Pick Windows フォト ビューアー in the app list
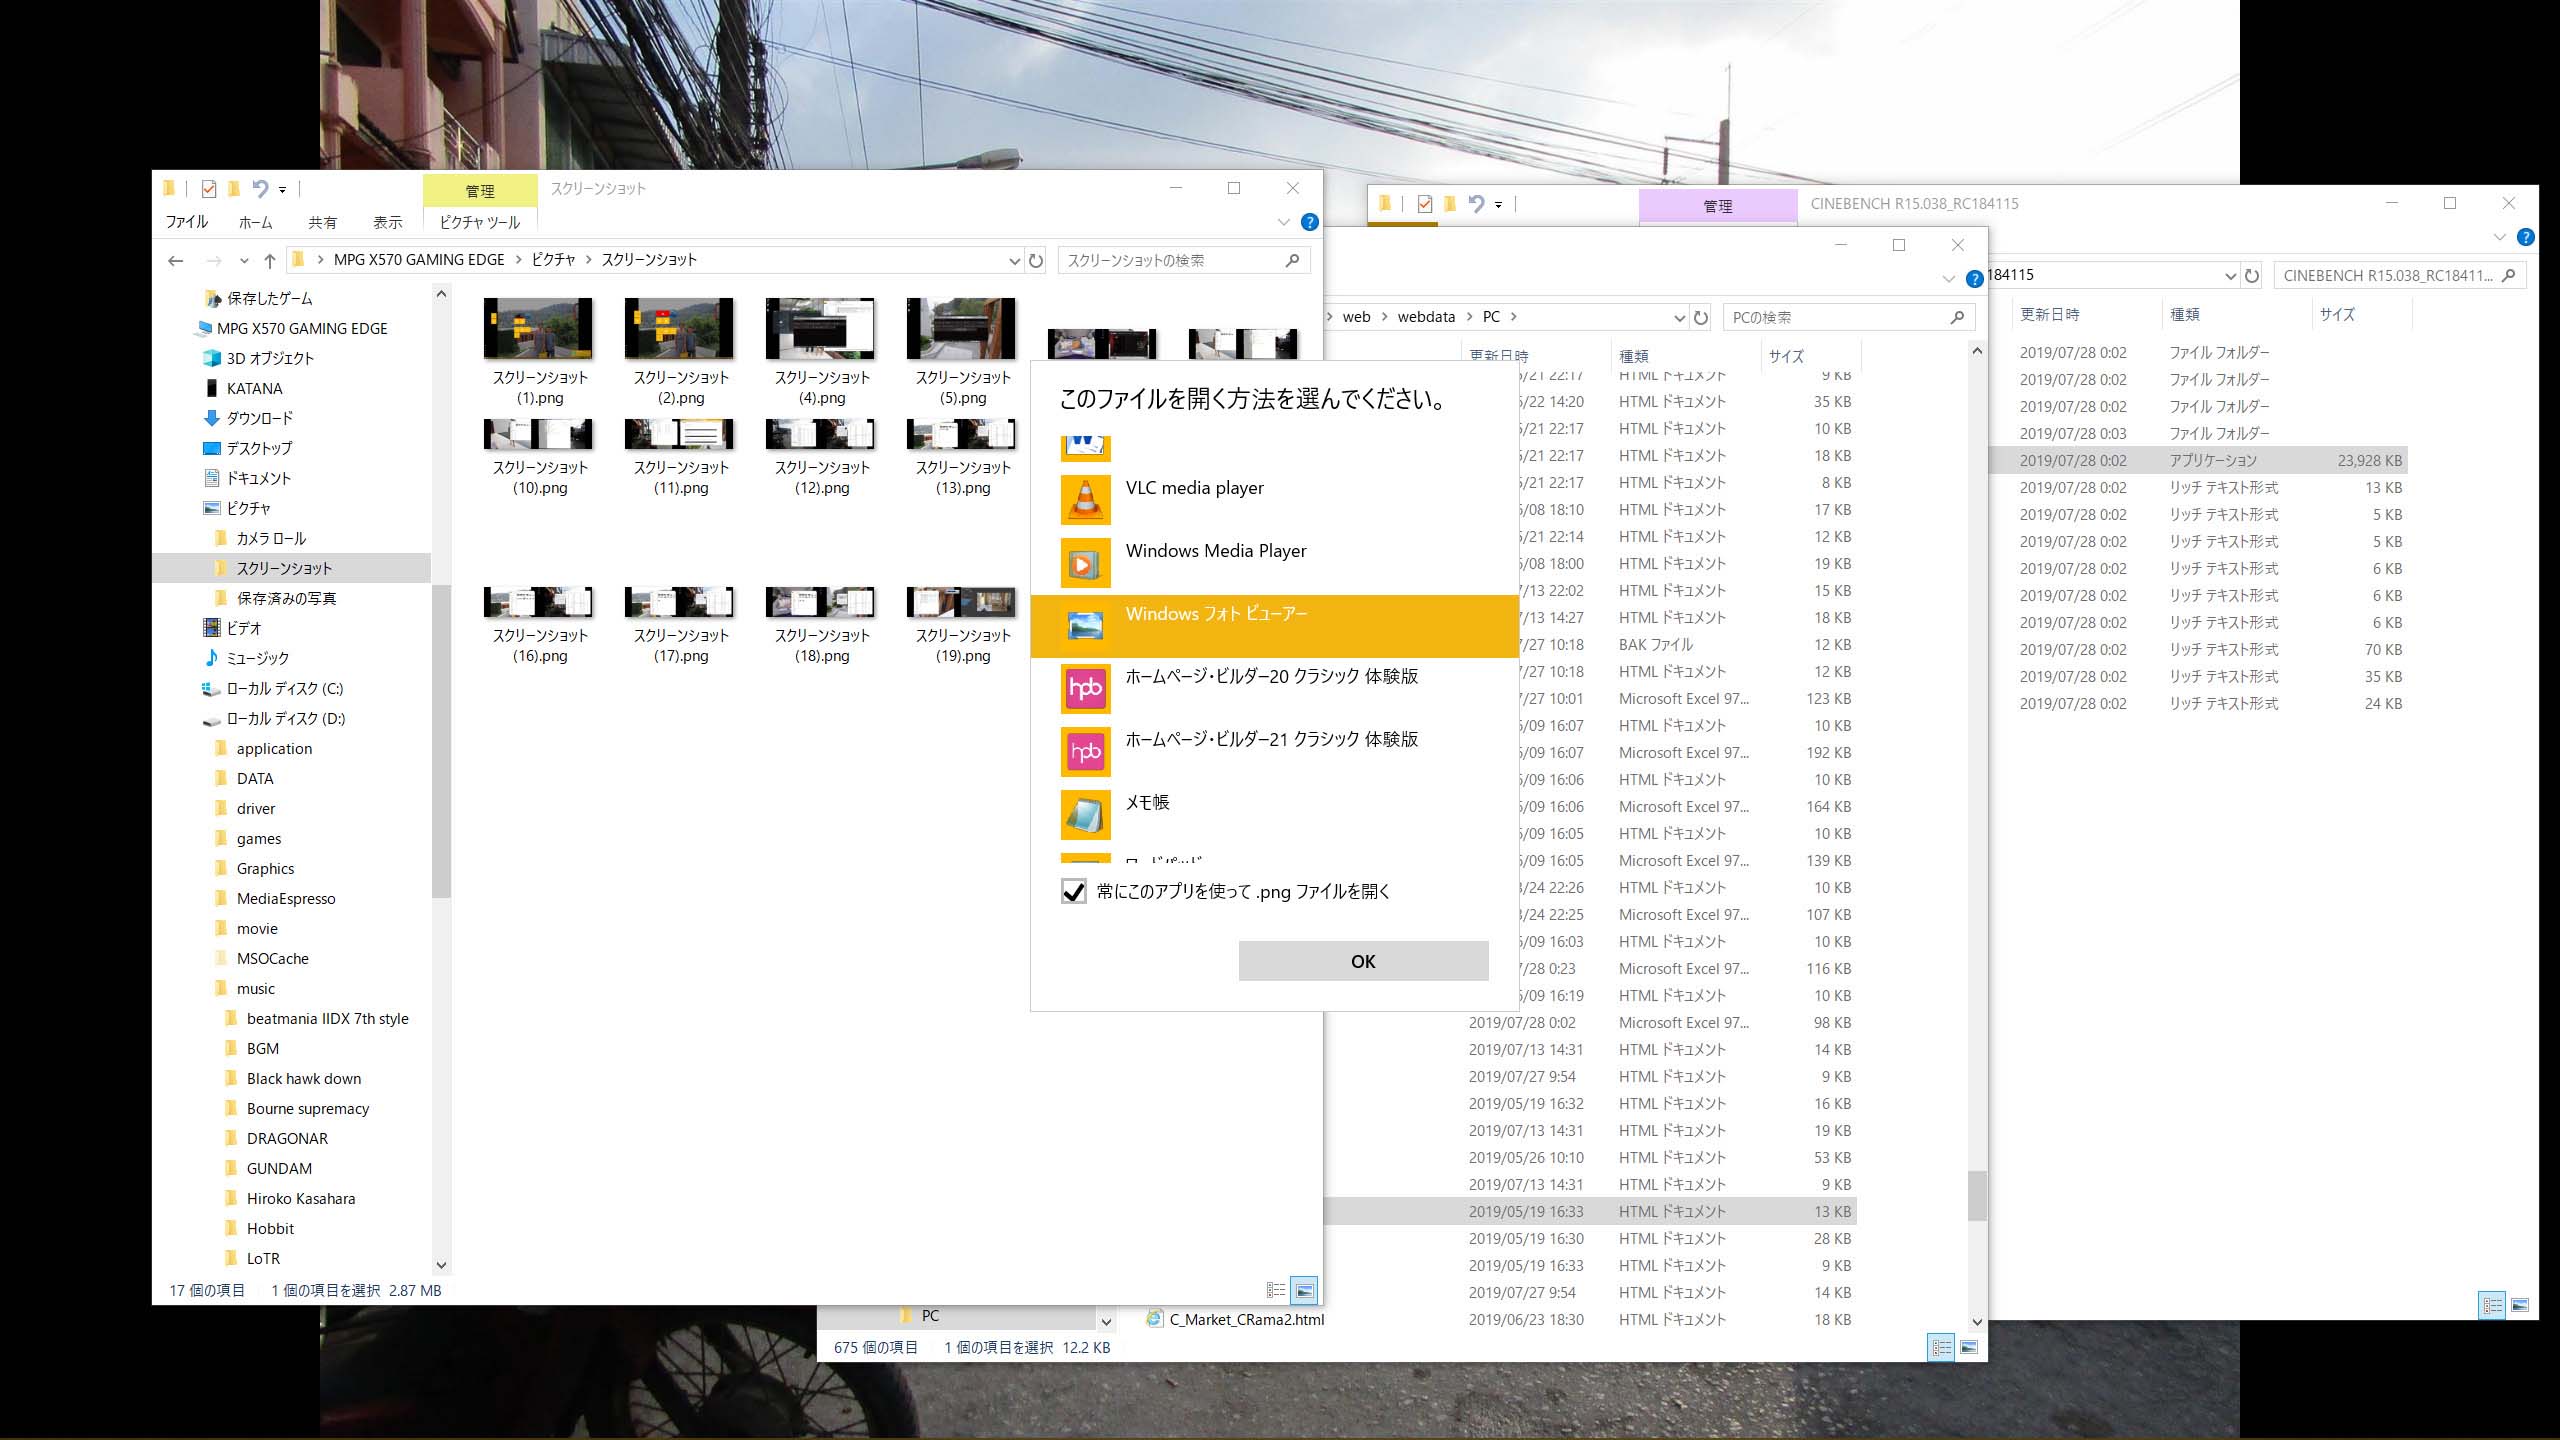The height and width of the screenshot is (1440, 2560). 1274,626
